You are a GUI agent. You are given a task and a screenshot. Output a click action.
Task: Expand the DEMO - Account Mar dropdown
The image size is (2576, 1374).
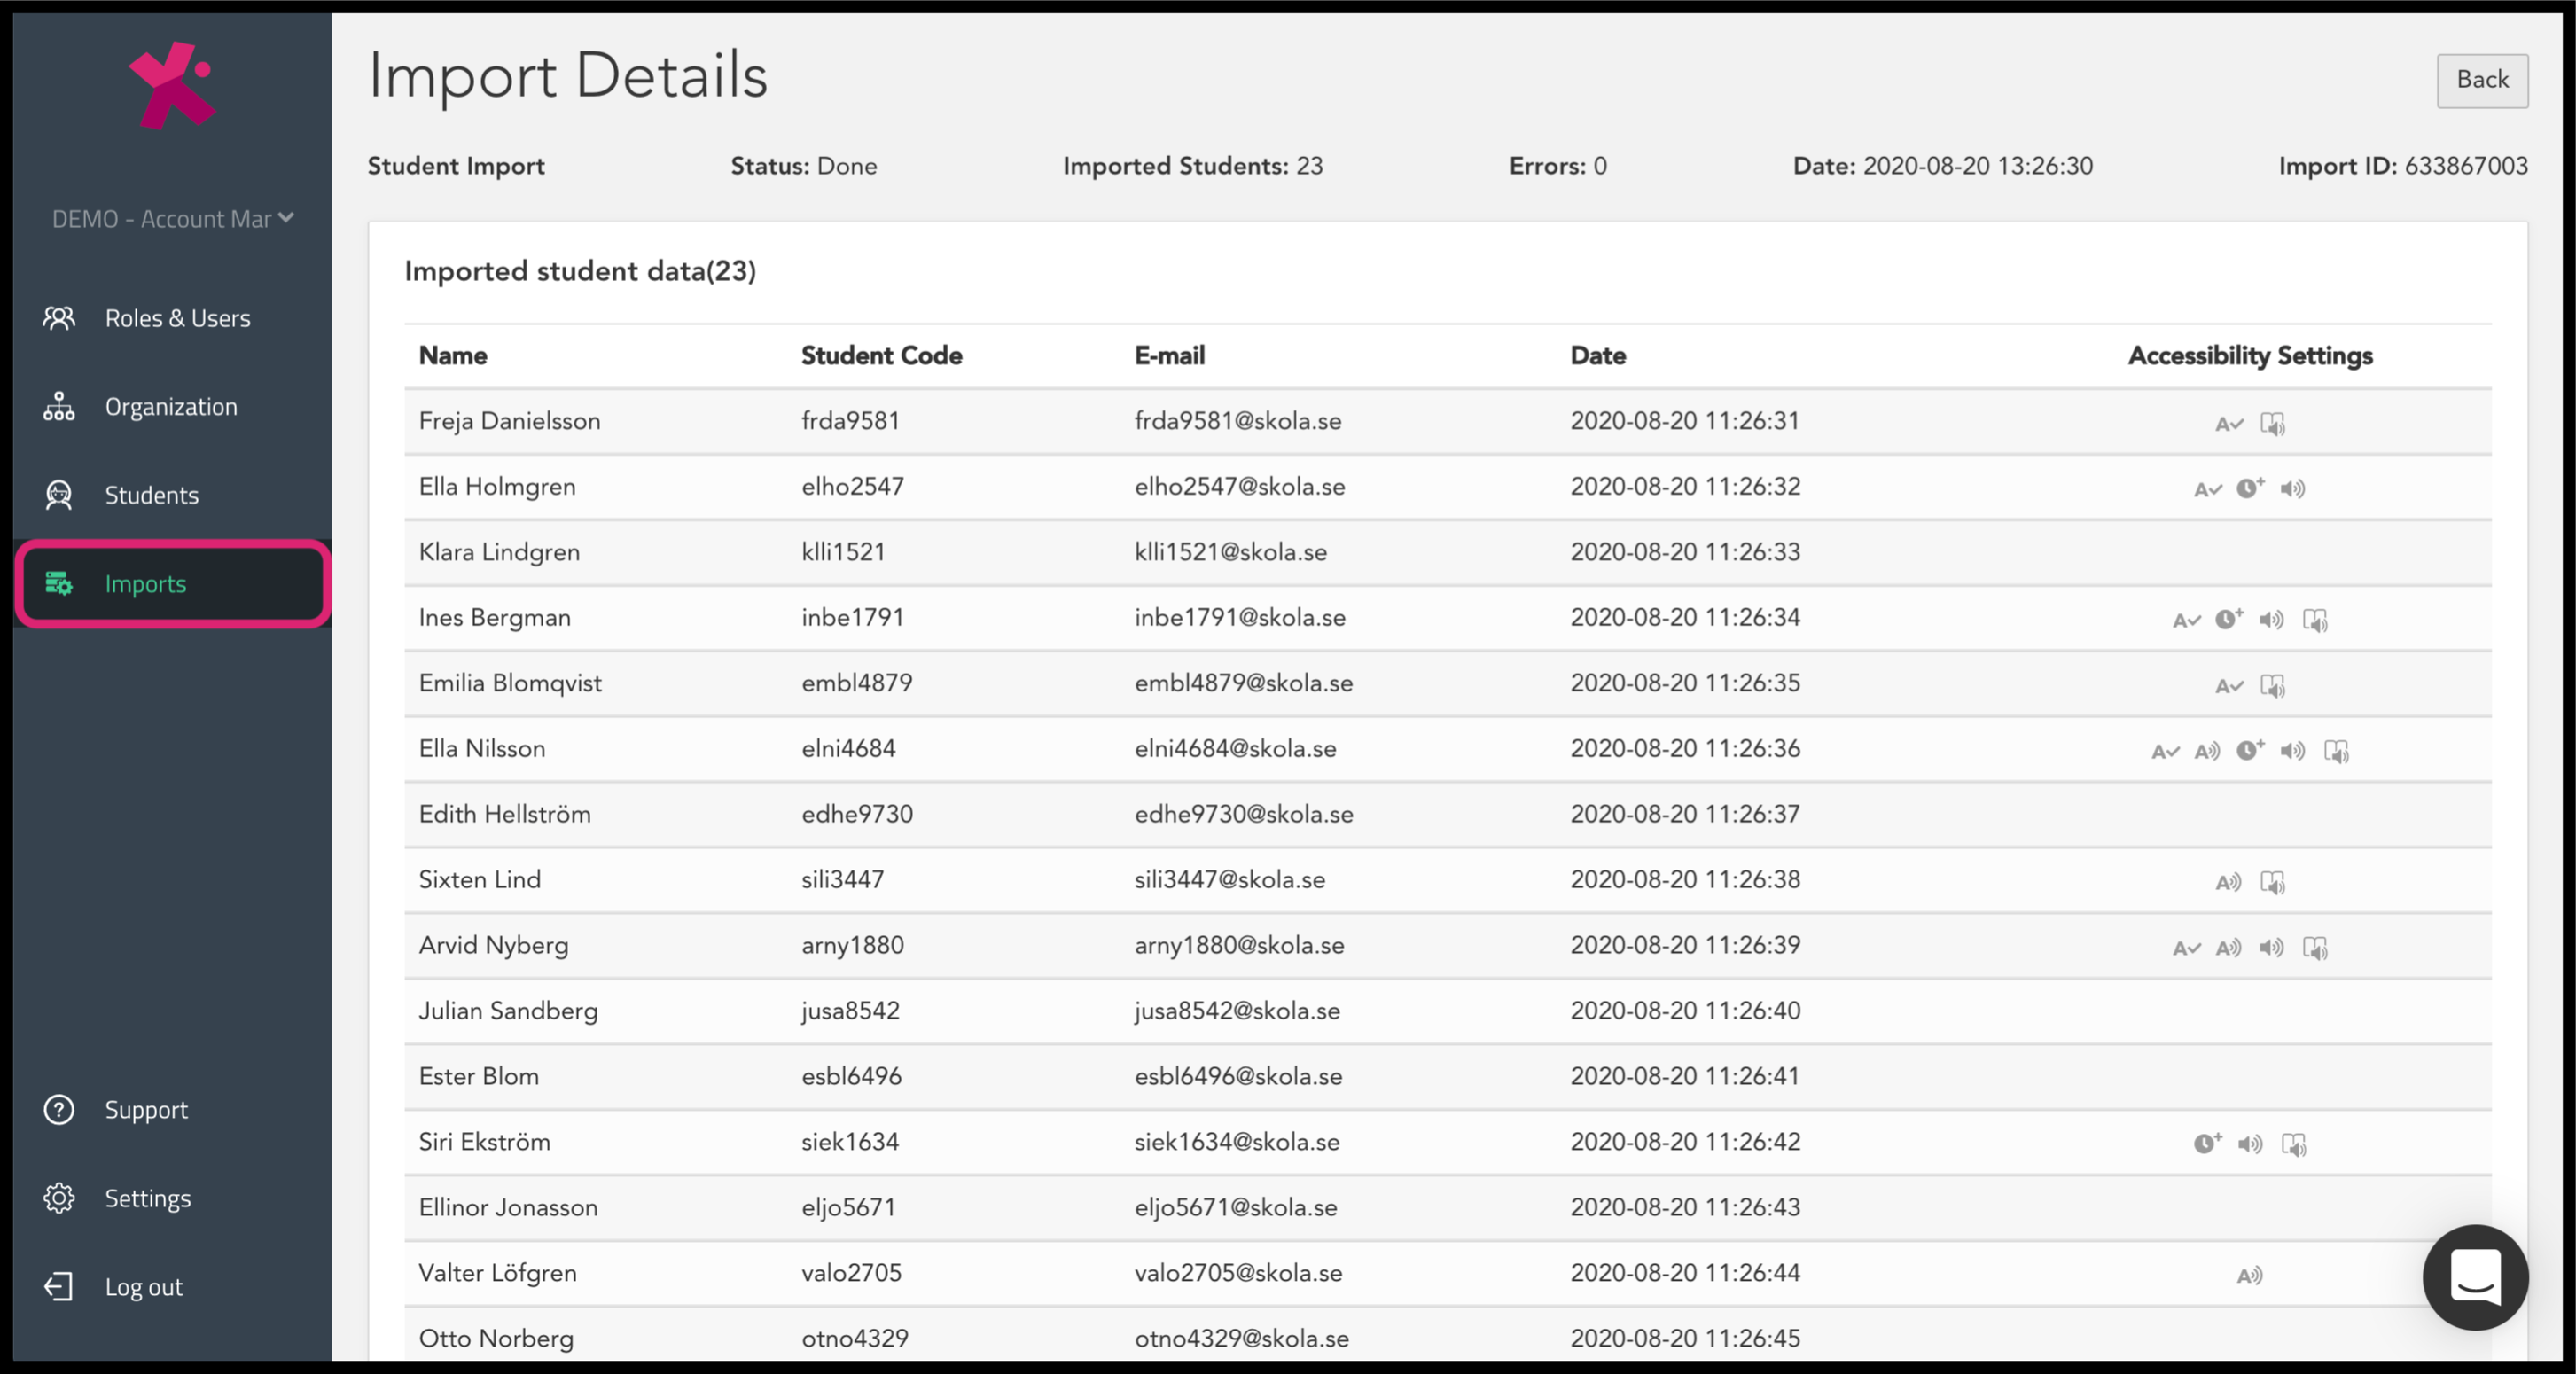tap(172, 219)
